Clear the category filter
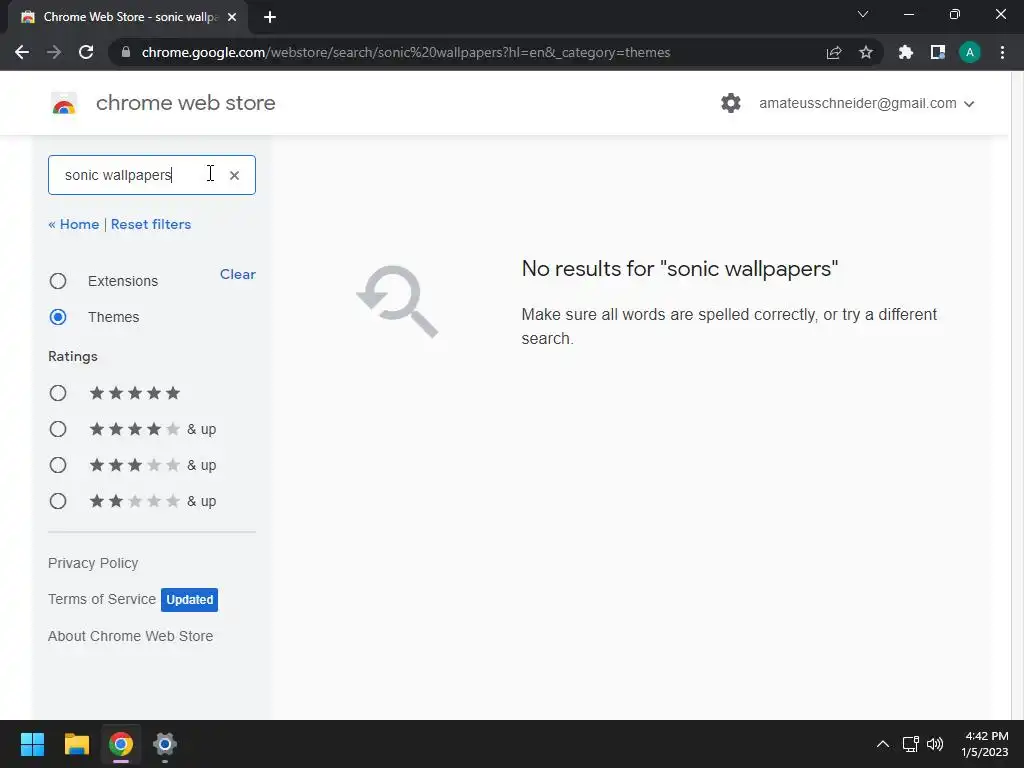The image size is (1024, 768). point(238,274)
